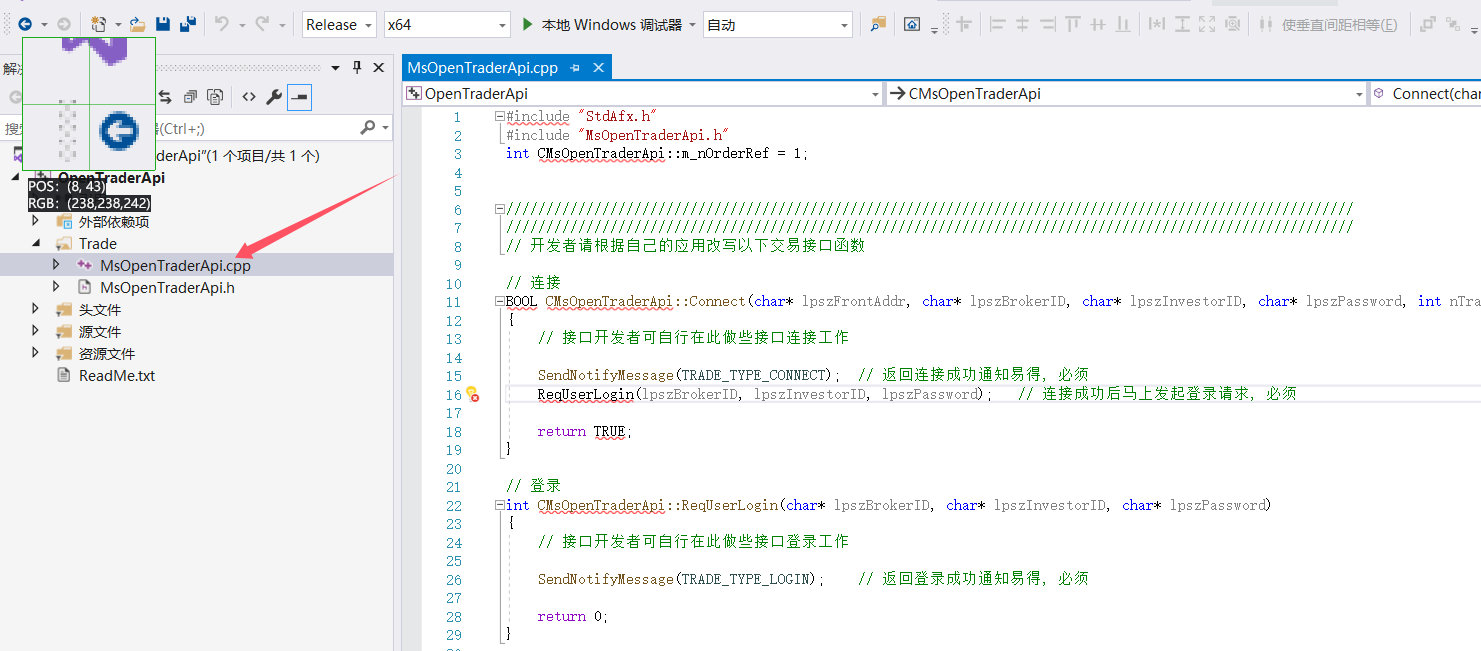Select the Trade folder item

[98, 244]
